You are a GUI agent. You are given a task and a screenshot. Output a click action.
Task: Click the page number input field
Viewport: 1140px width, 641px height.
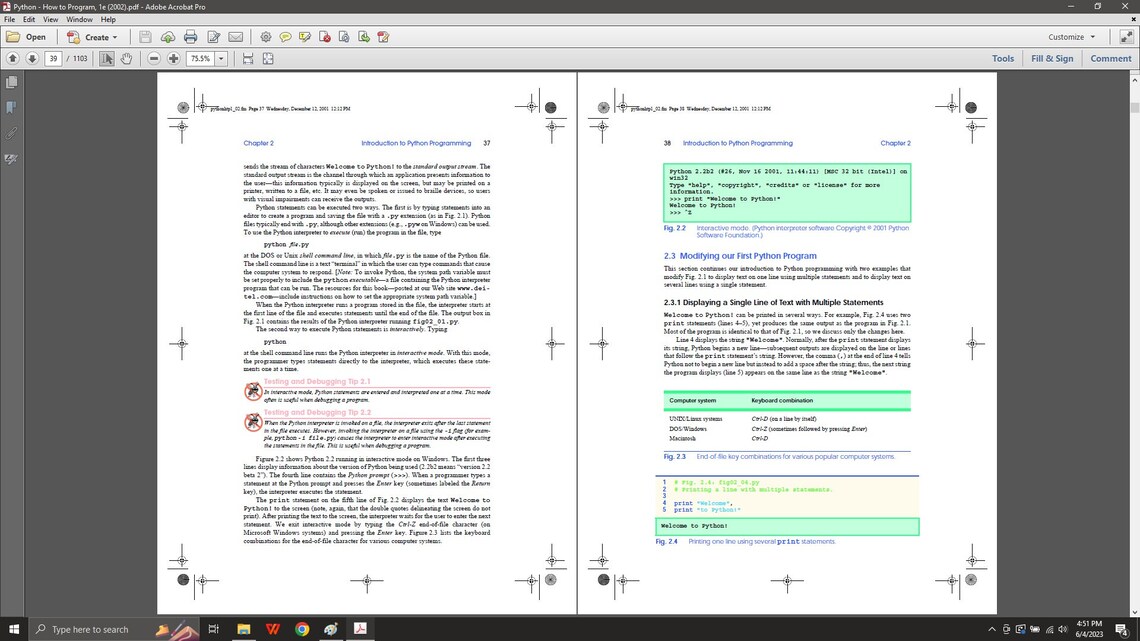click(x=53, y=59)
